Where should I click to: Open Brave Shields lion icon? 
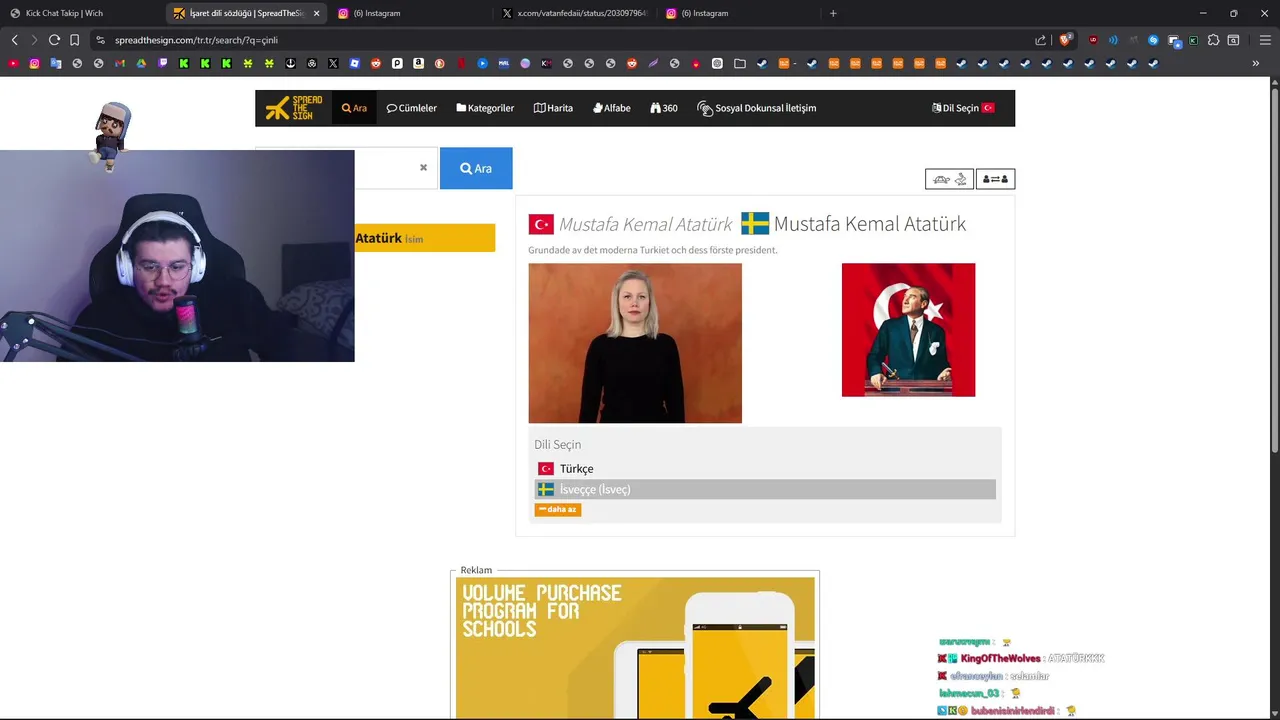click(1065, 40)
